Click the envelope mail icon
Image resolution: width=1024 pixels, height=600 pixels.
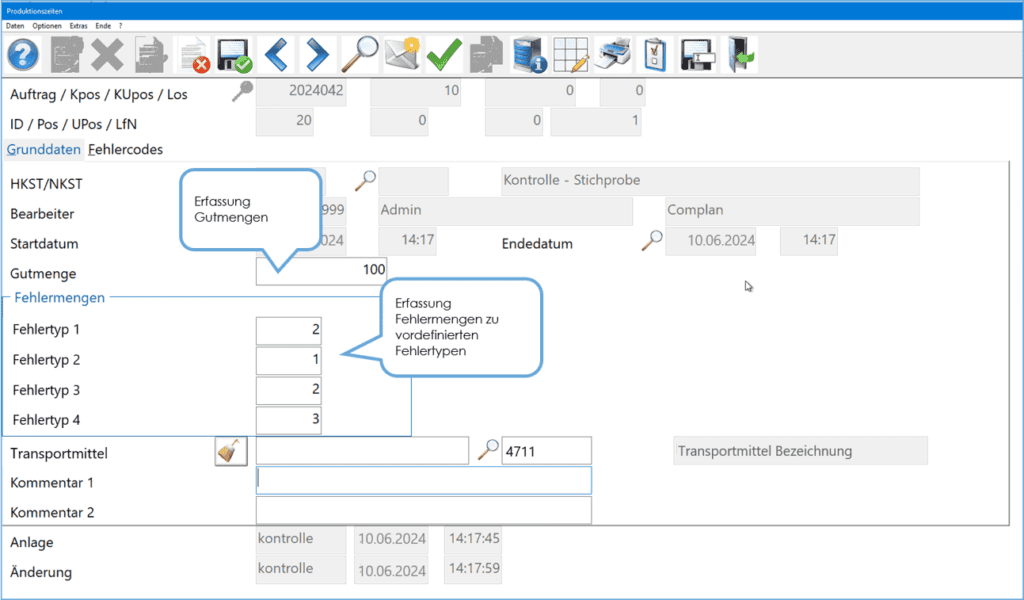tap(402, 54)
